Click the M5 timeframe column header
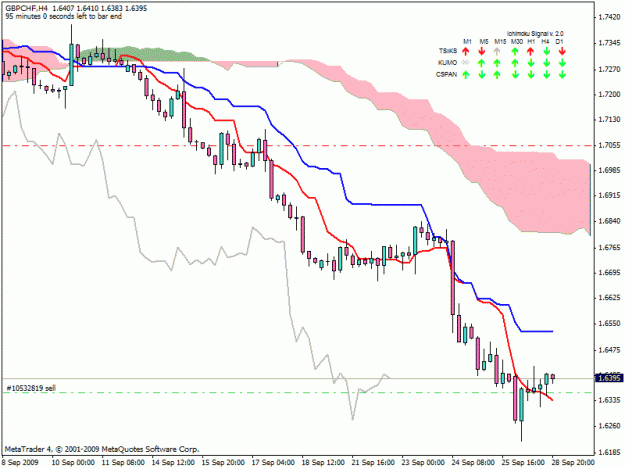Viewport: 625px width, 469px height. [x=483, y=41]
